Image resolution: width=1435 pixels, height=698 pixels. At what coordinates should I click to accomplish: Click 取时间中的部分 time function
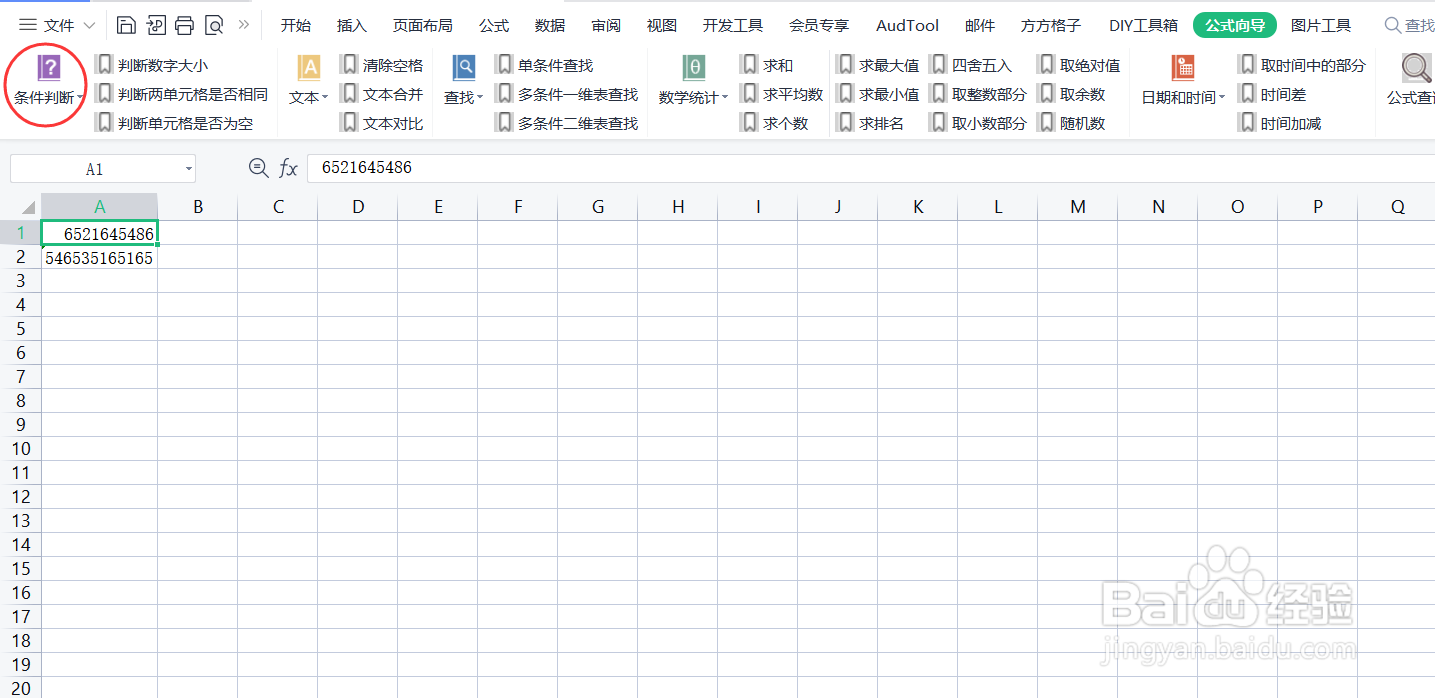coord(1302,65)
